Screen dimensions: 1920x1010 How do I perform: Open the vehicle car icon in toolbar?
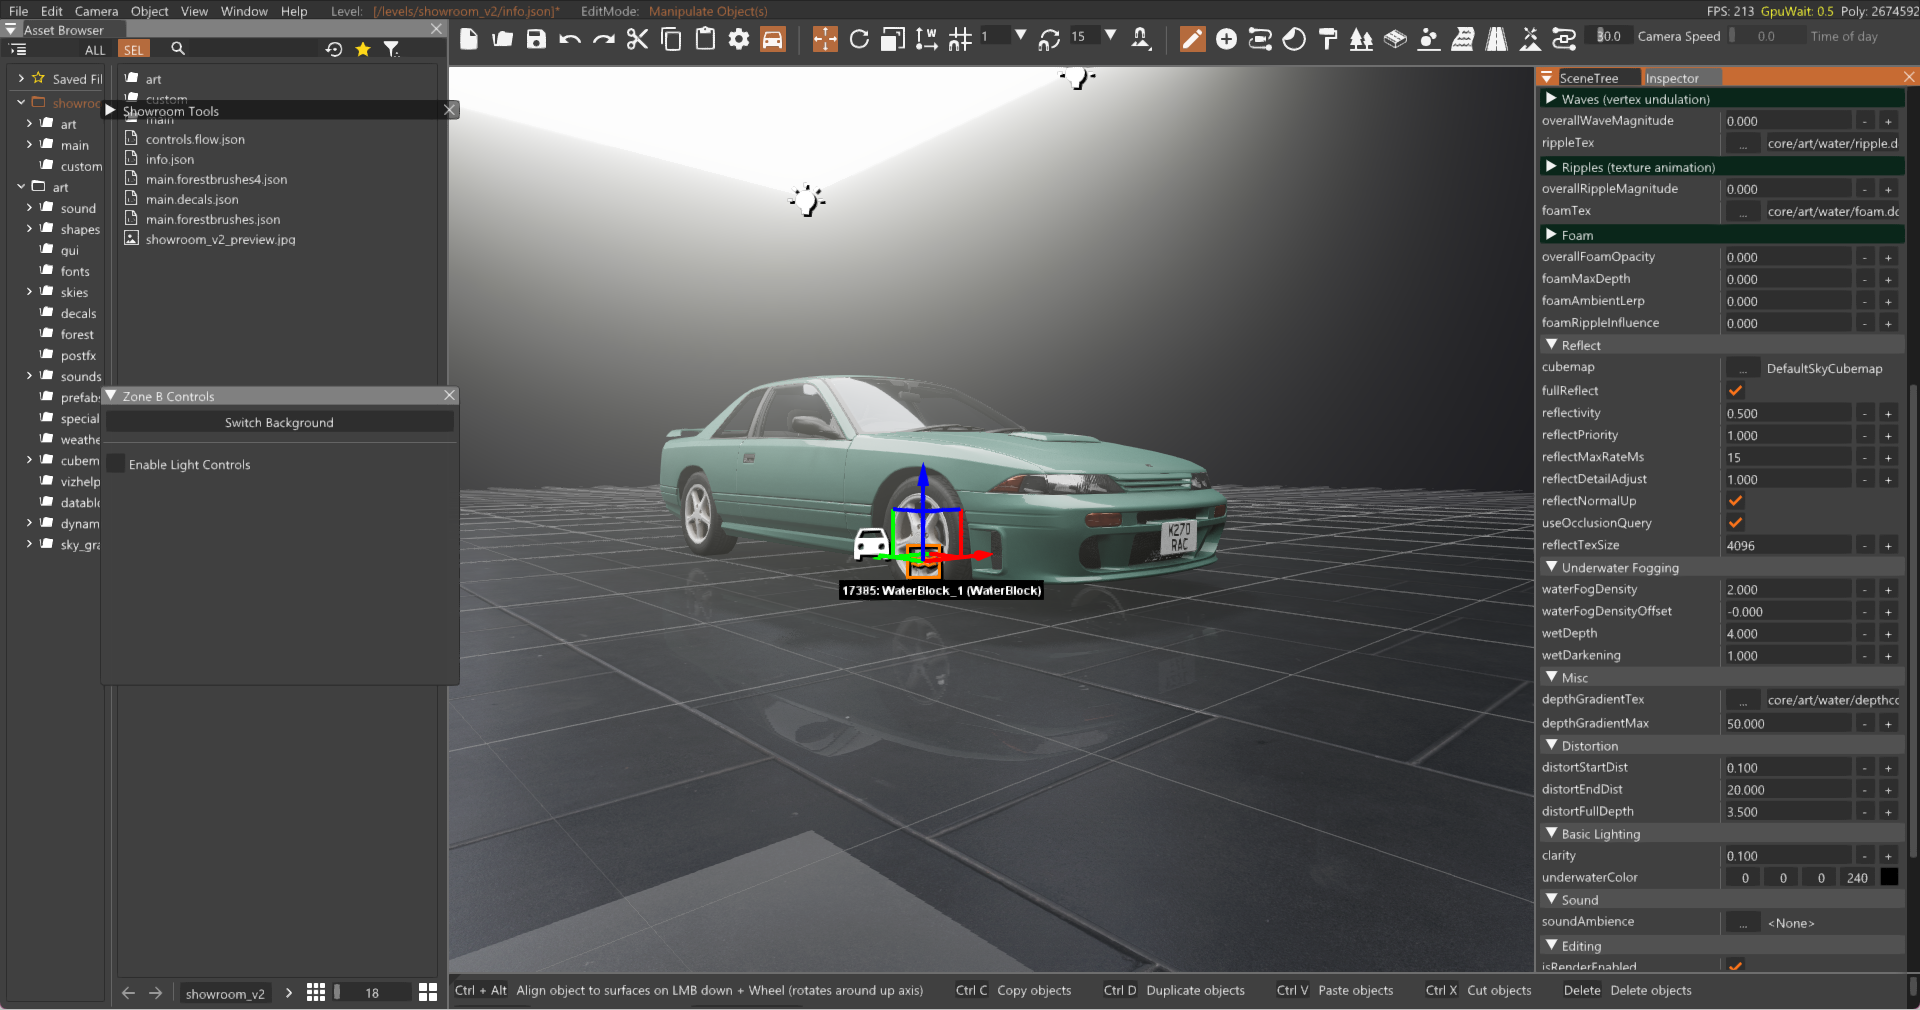point(773,39)
